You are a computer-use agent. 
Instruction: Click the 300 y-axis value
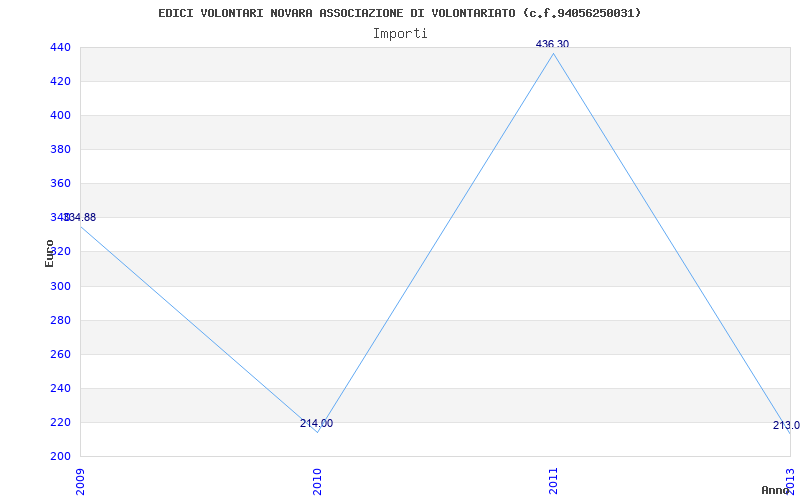[x=60, y=286]
